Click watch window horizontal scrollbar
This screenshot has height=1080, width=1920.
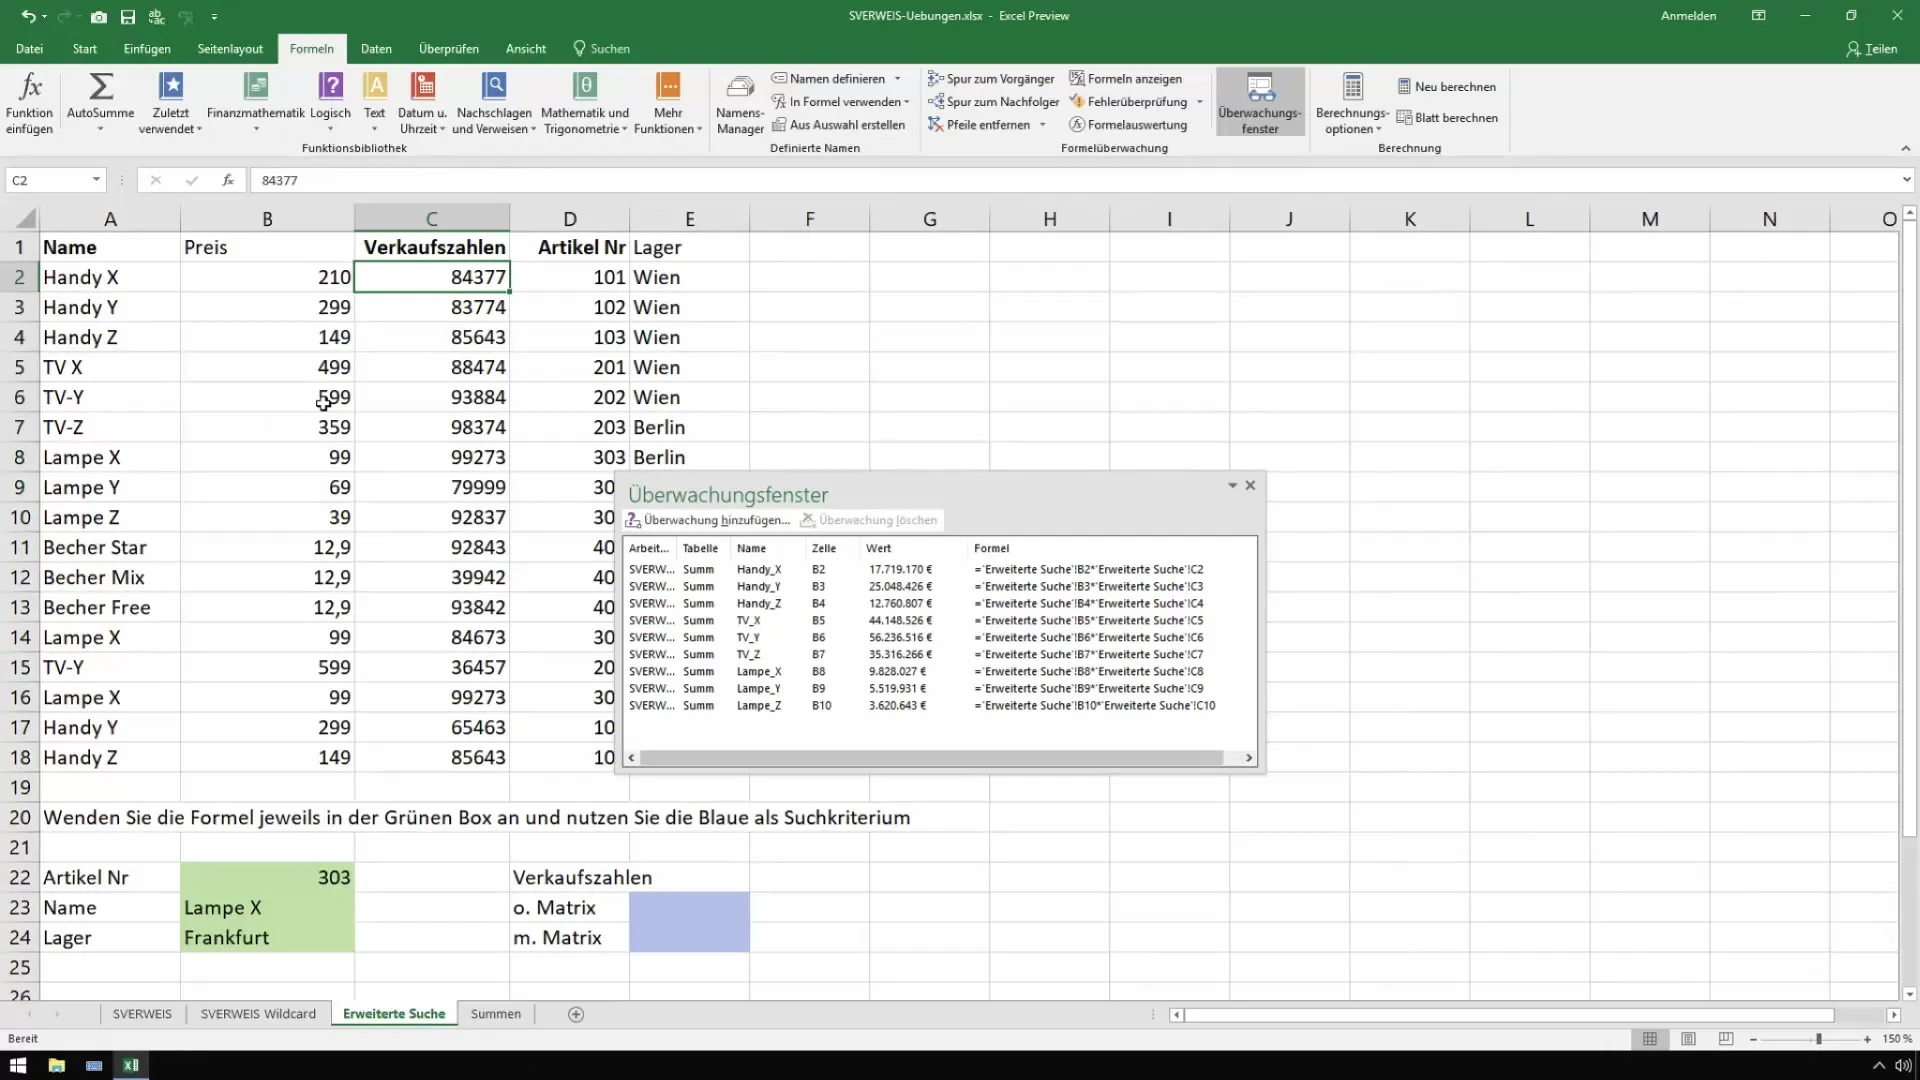(x=931, y=758)
